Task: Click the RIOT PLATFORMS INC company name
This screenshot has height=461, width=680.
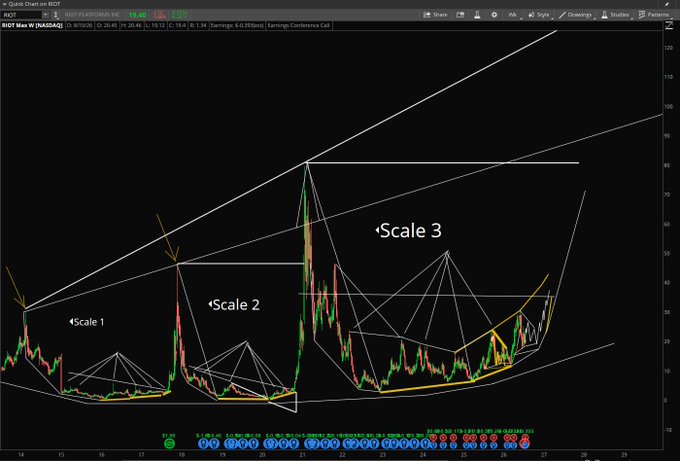Action: (x=92, y=15)
